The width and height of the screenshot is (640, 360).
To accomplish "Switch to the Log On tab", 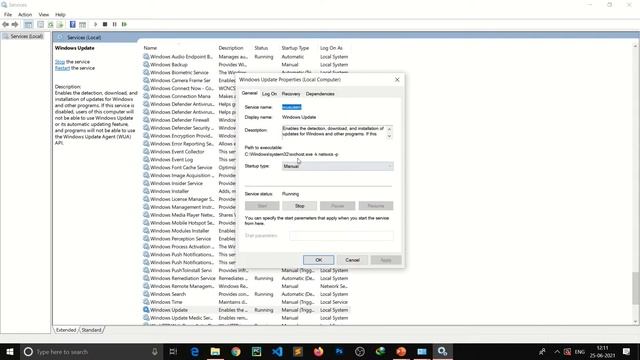I will click(269, 94).
